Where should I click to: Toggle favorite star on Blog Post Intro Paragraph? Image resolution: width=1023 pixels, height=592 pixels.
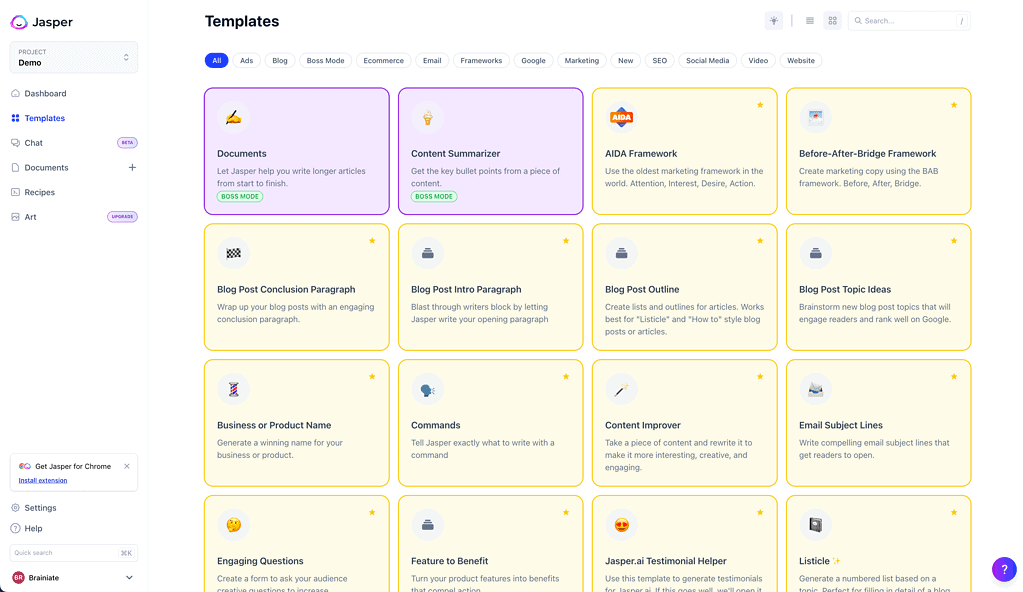pyautogui.click(x=566, y=241)
